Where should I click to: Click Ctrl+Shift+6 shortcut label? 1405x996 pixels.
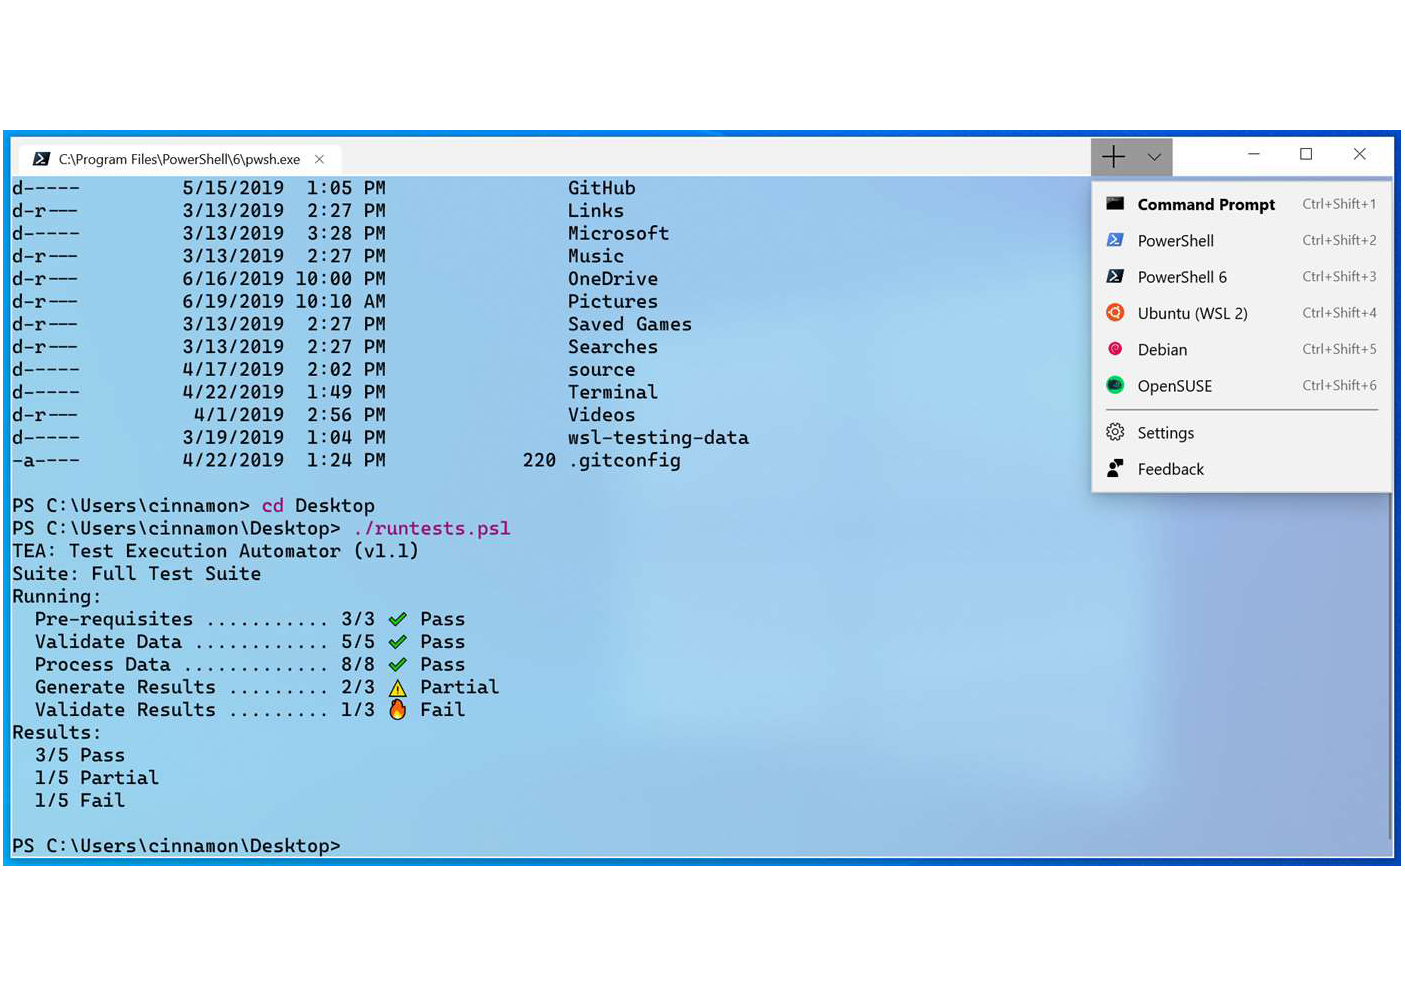[1339, 386]
